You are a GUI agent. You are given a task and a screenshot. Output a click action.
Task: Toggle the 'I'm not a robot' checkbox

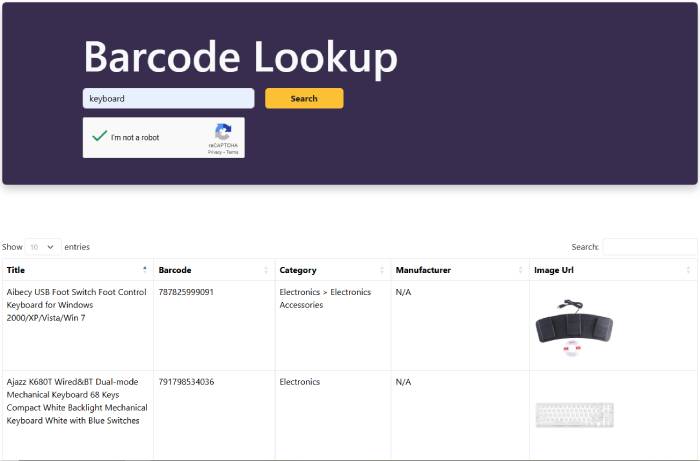tap(99, 136)
